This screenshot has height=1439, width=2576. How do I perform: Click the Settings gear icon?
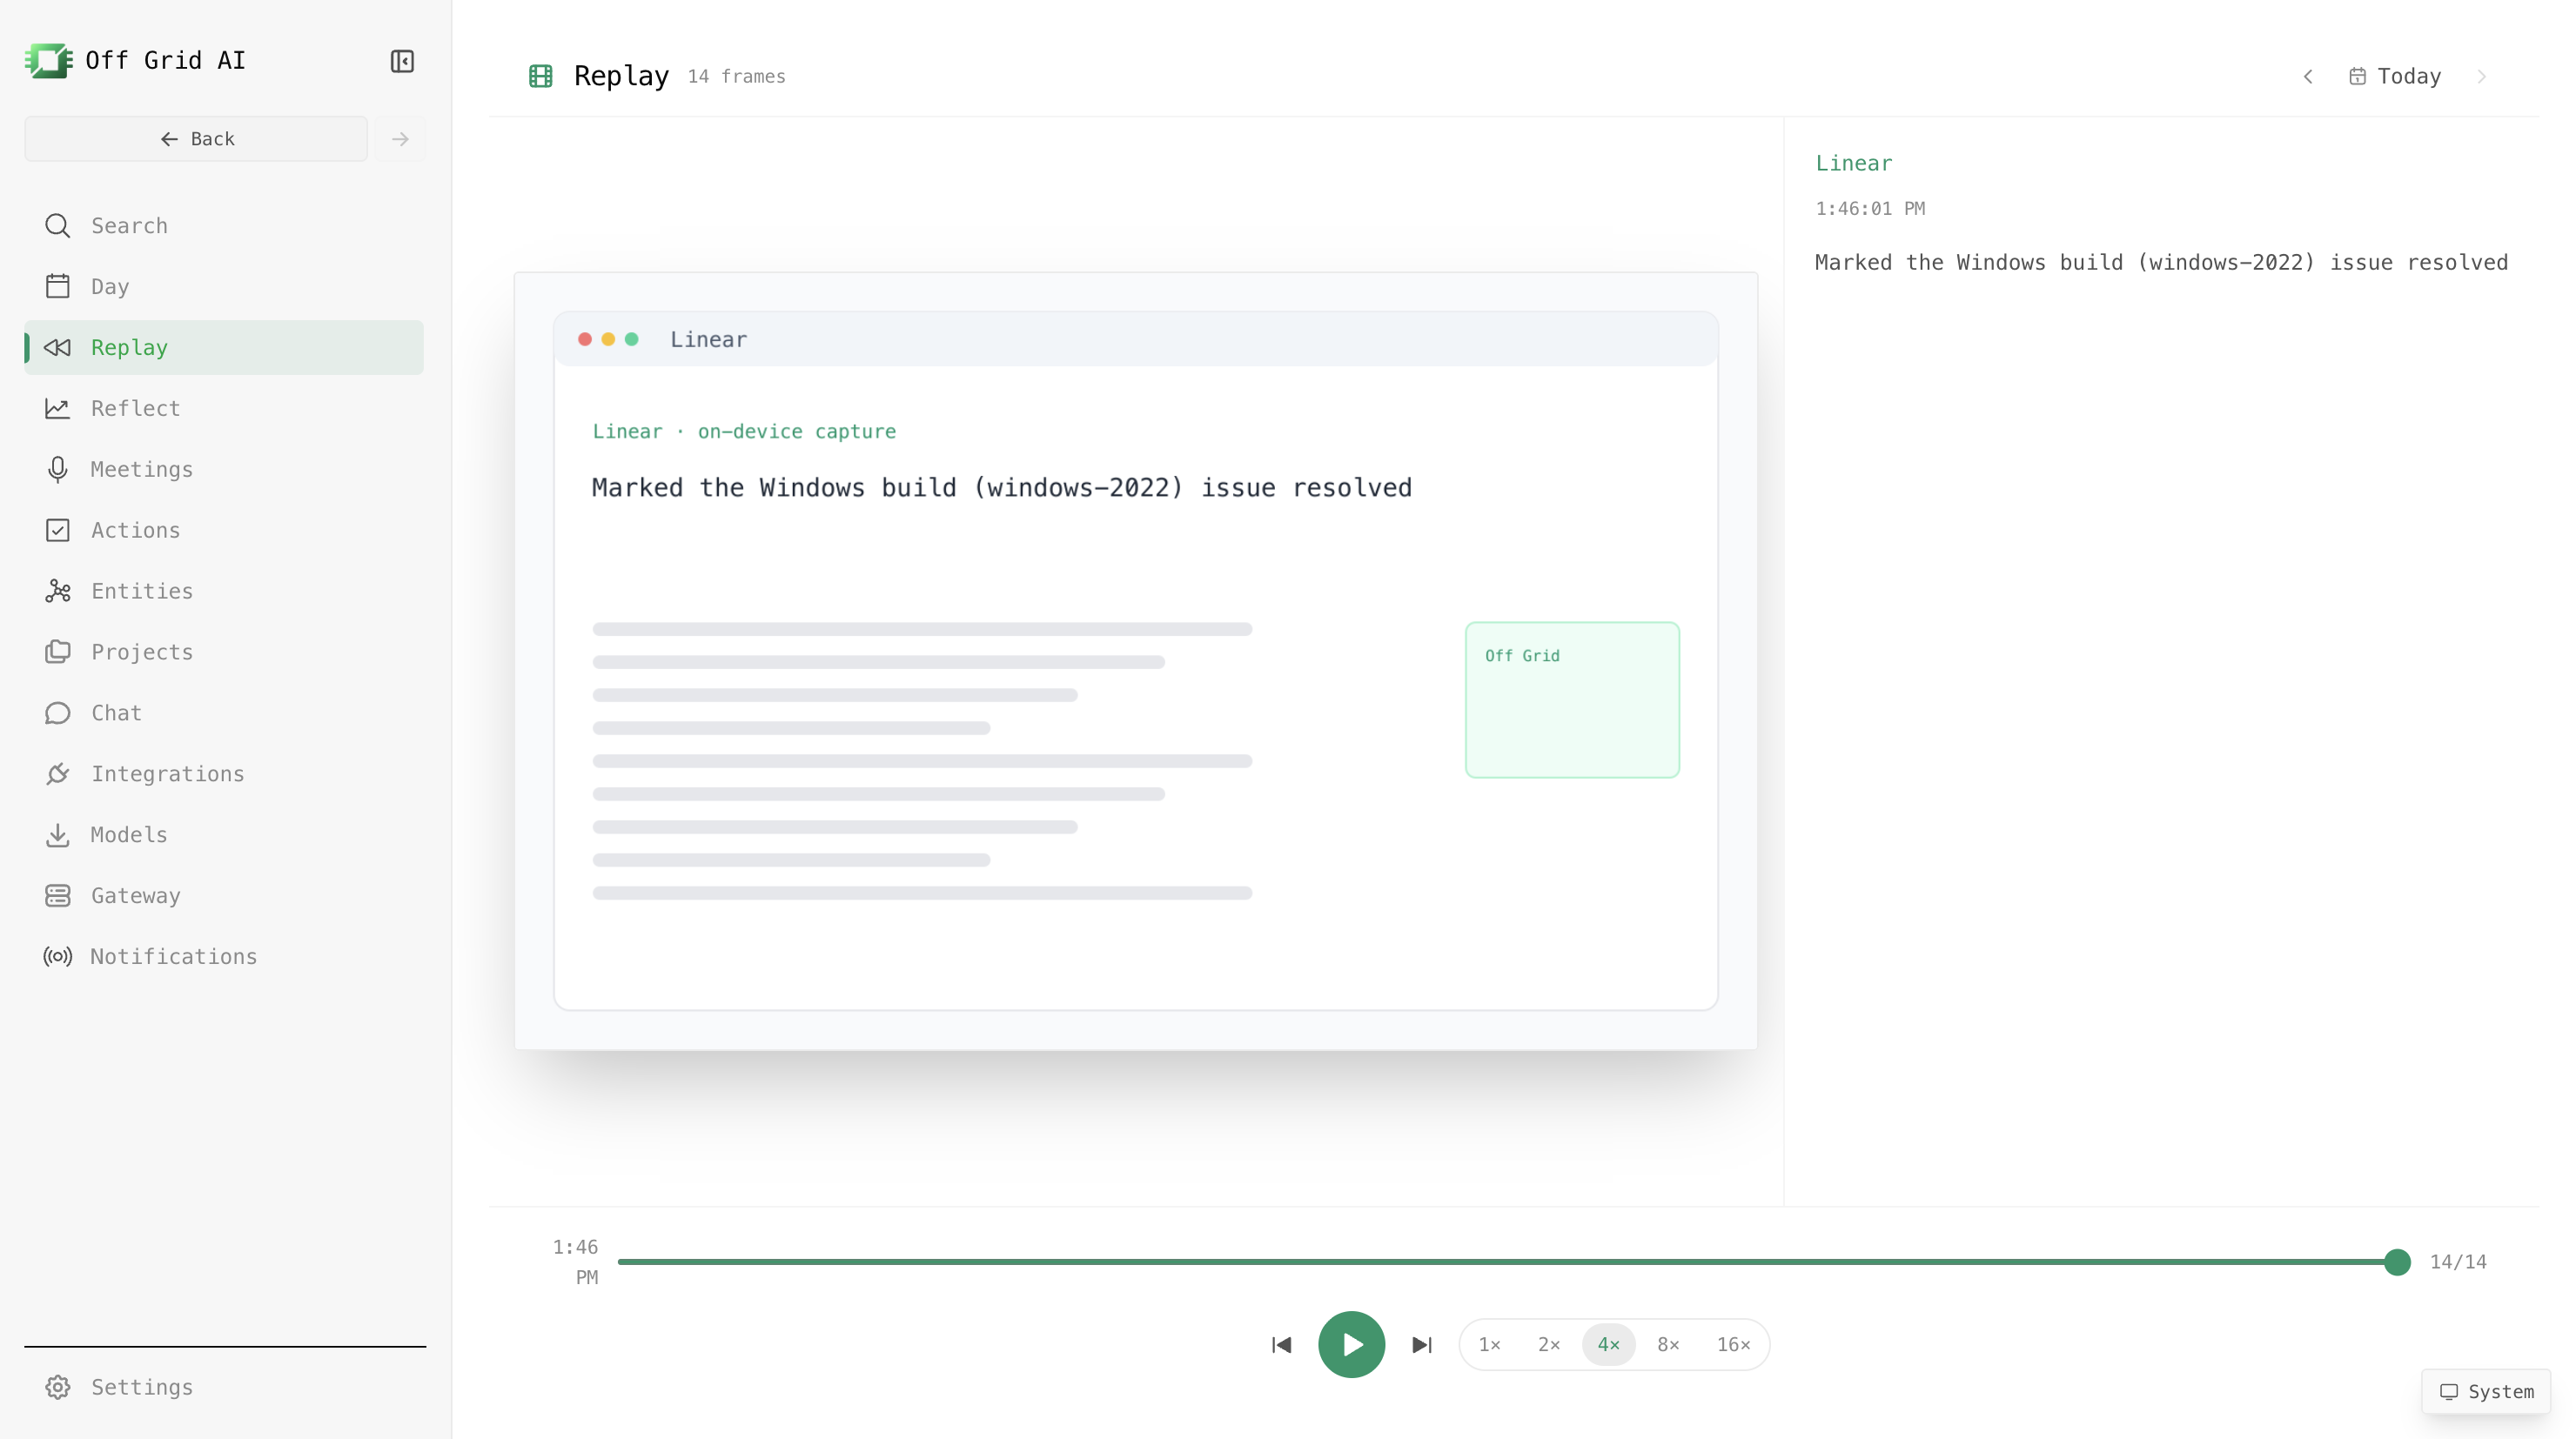(x=58, y=1388)
